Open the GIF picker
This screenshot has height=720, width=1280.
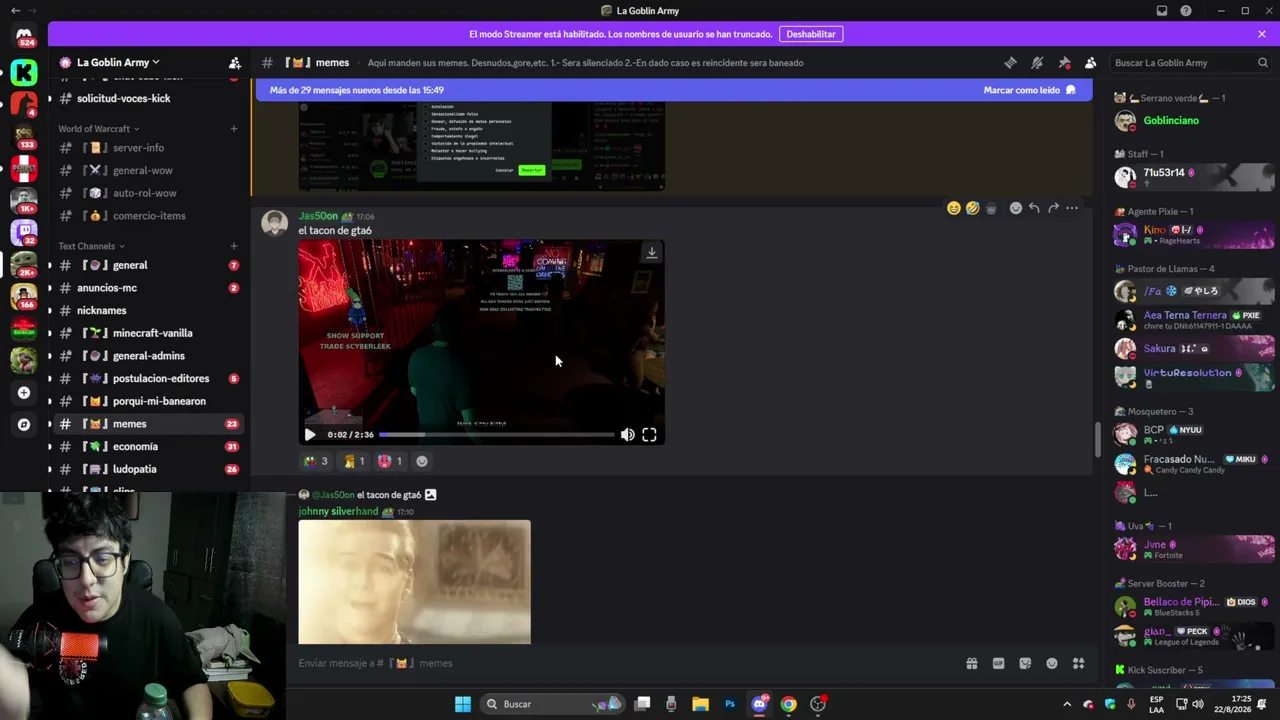coord(998,663)
